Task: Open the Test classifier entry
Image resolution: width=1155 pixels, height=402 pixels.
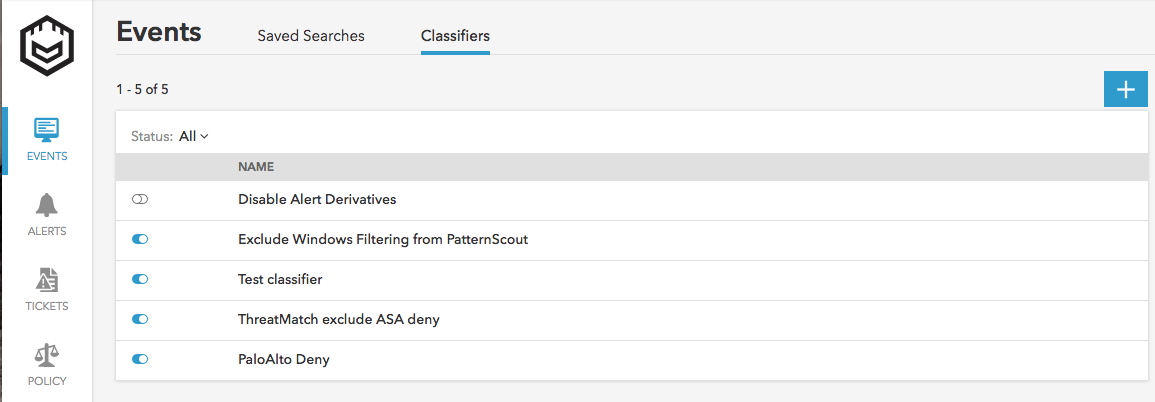Action: tap(280, 280)
